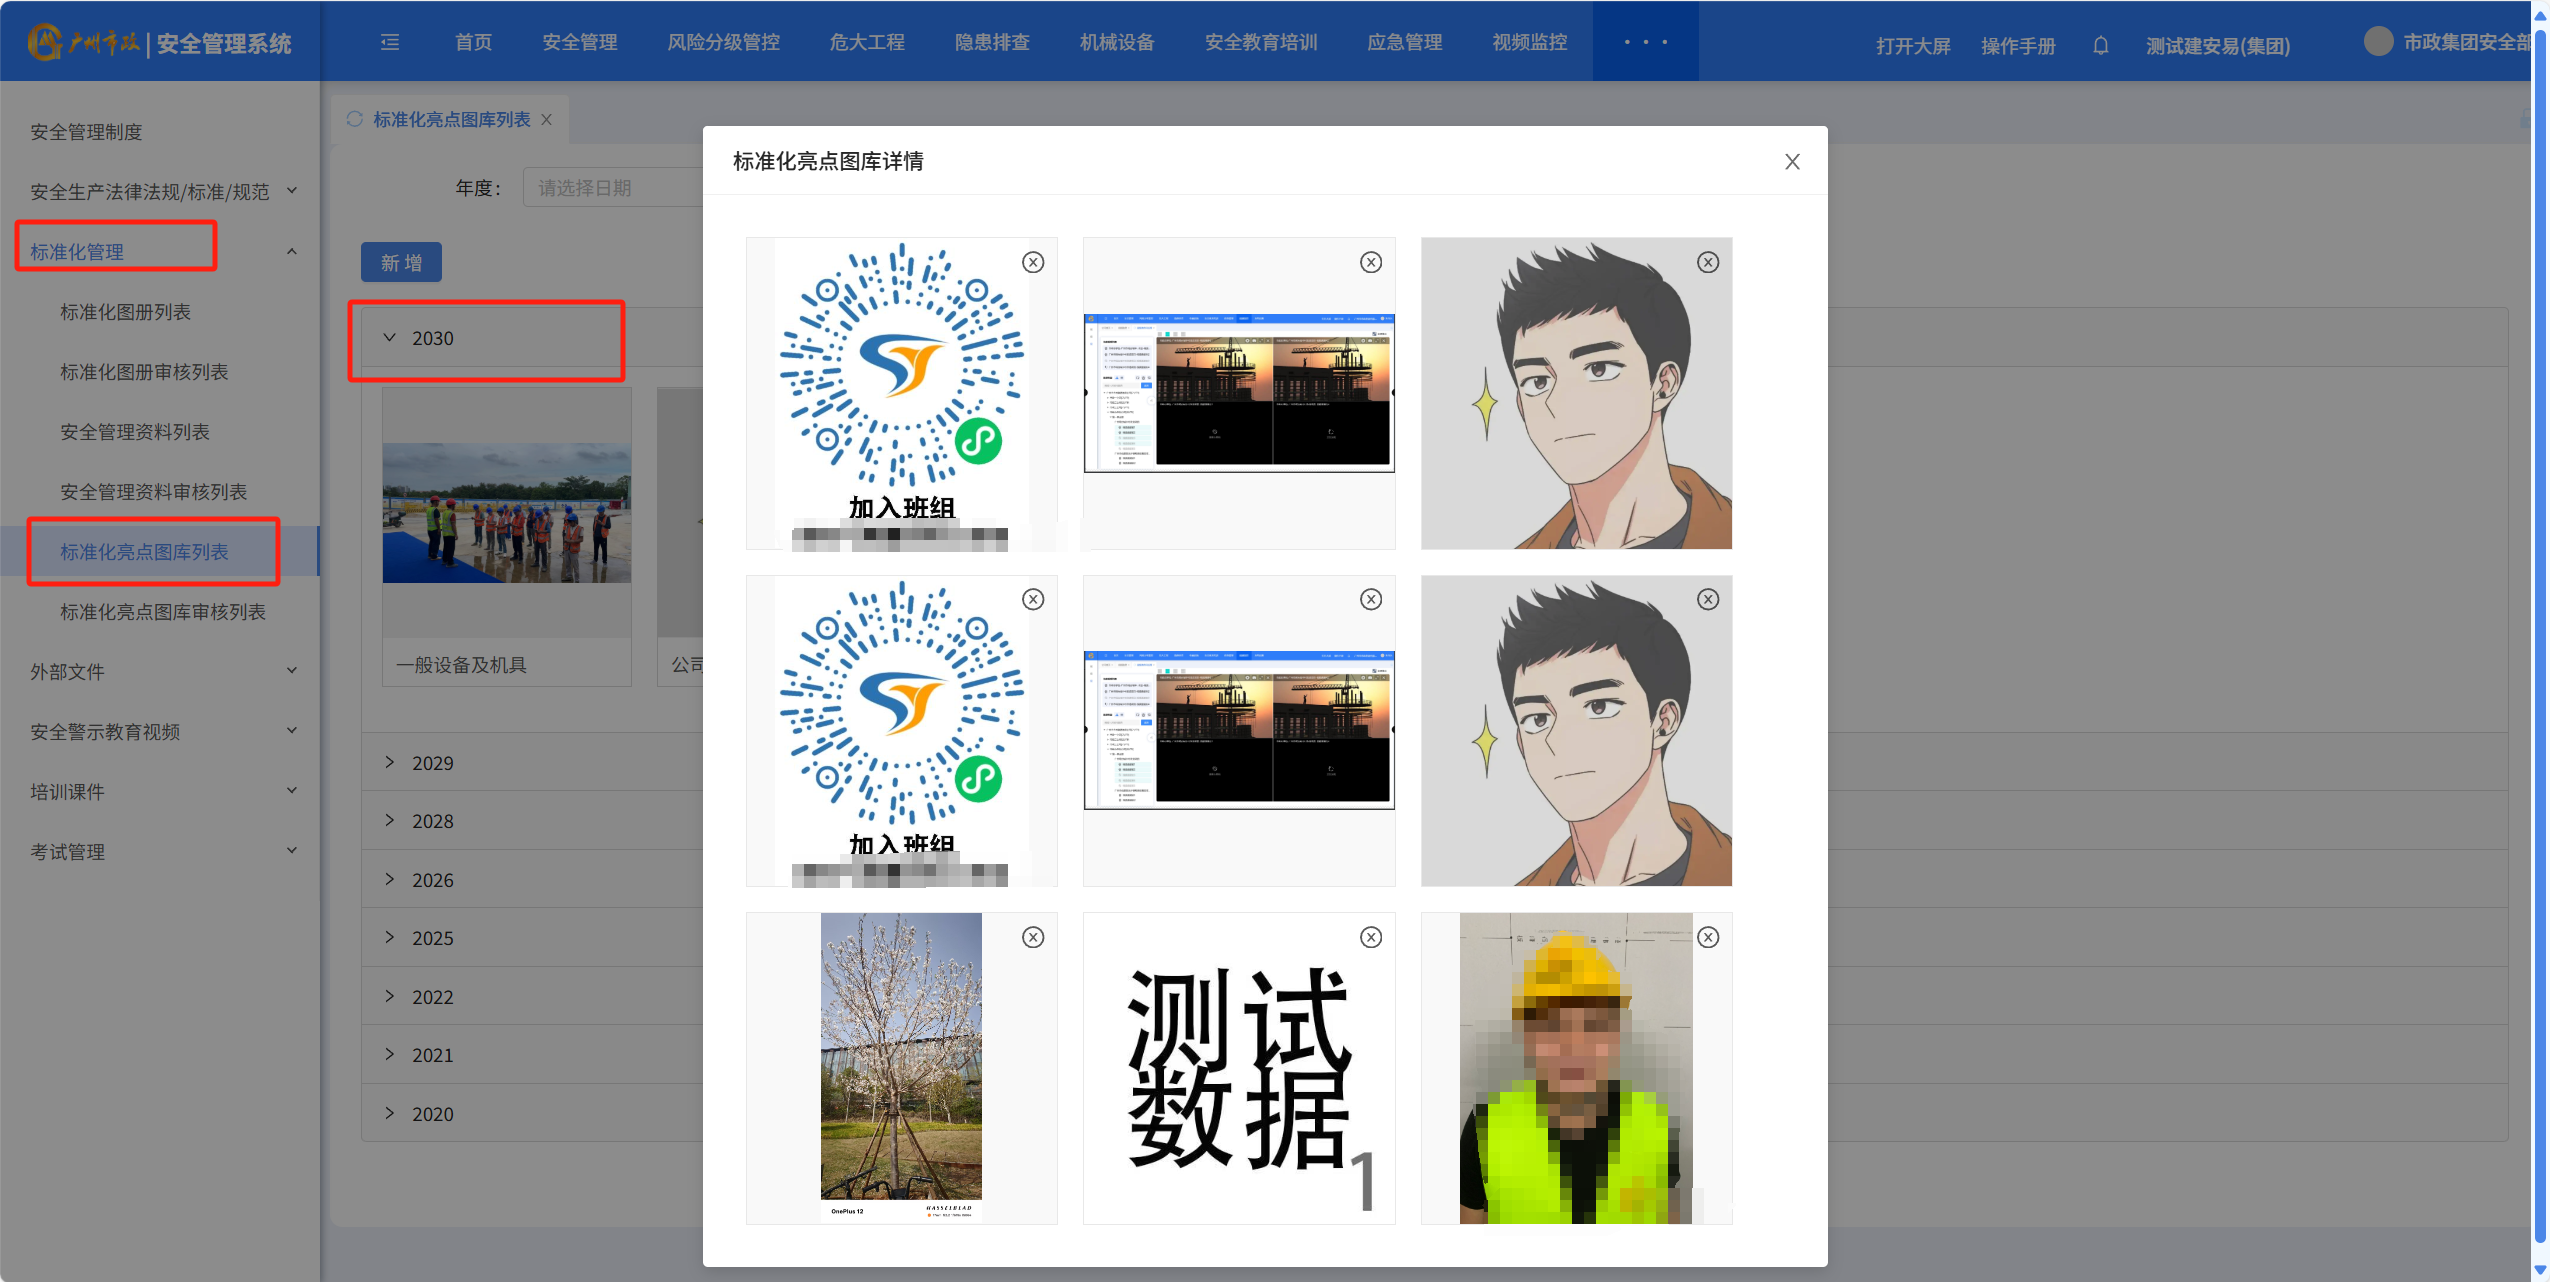This screenshot has height=1282, width=2550.
Task: Remove the 测试数据 image
Action: [x=1371, y=937]
